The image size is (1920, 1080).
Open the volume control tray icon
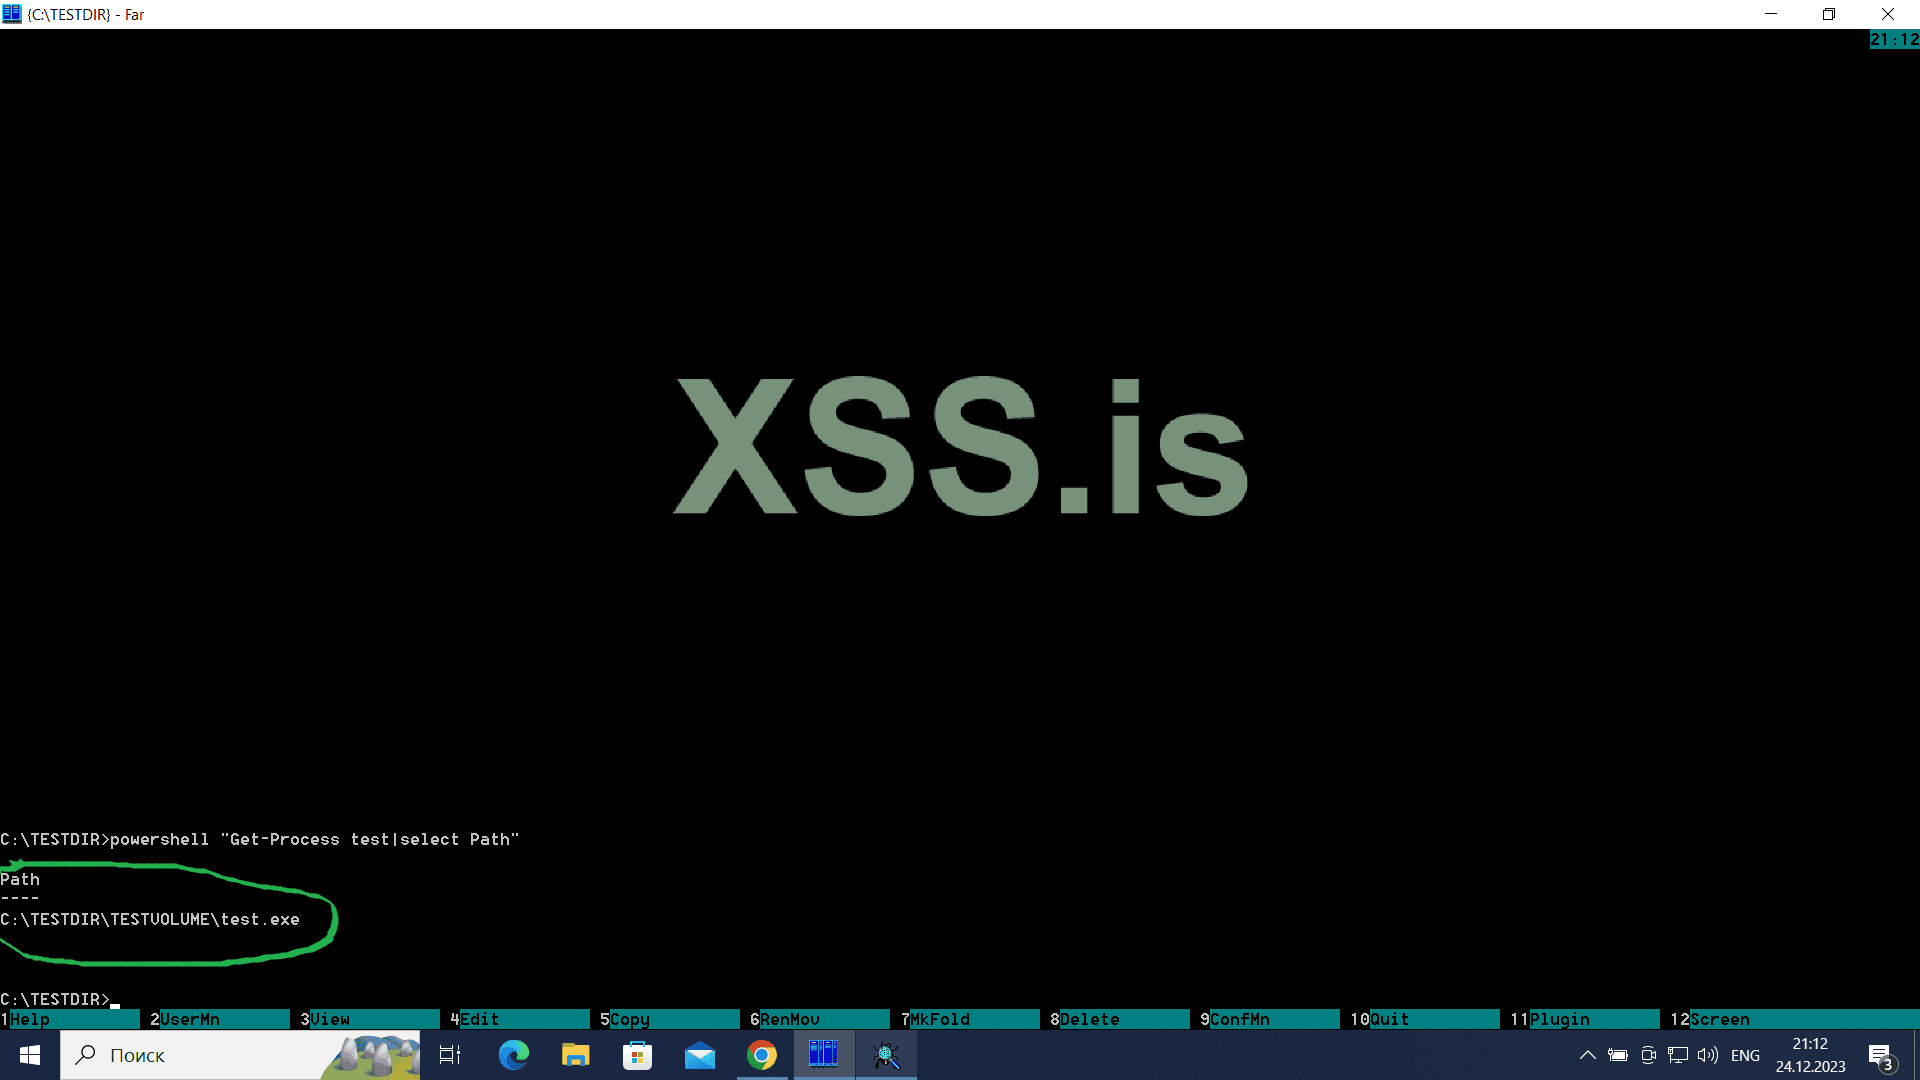tap(1707, 1055)
